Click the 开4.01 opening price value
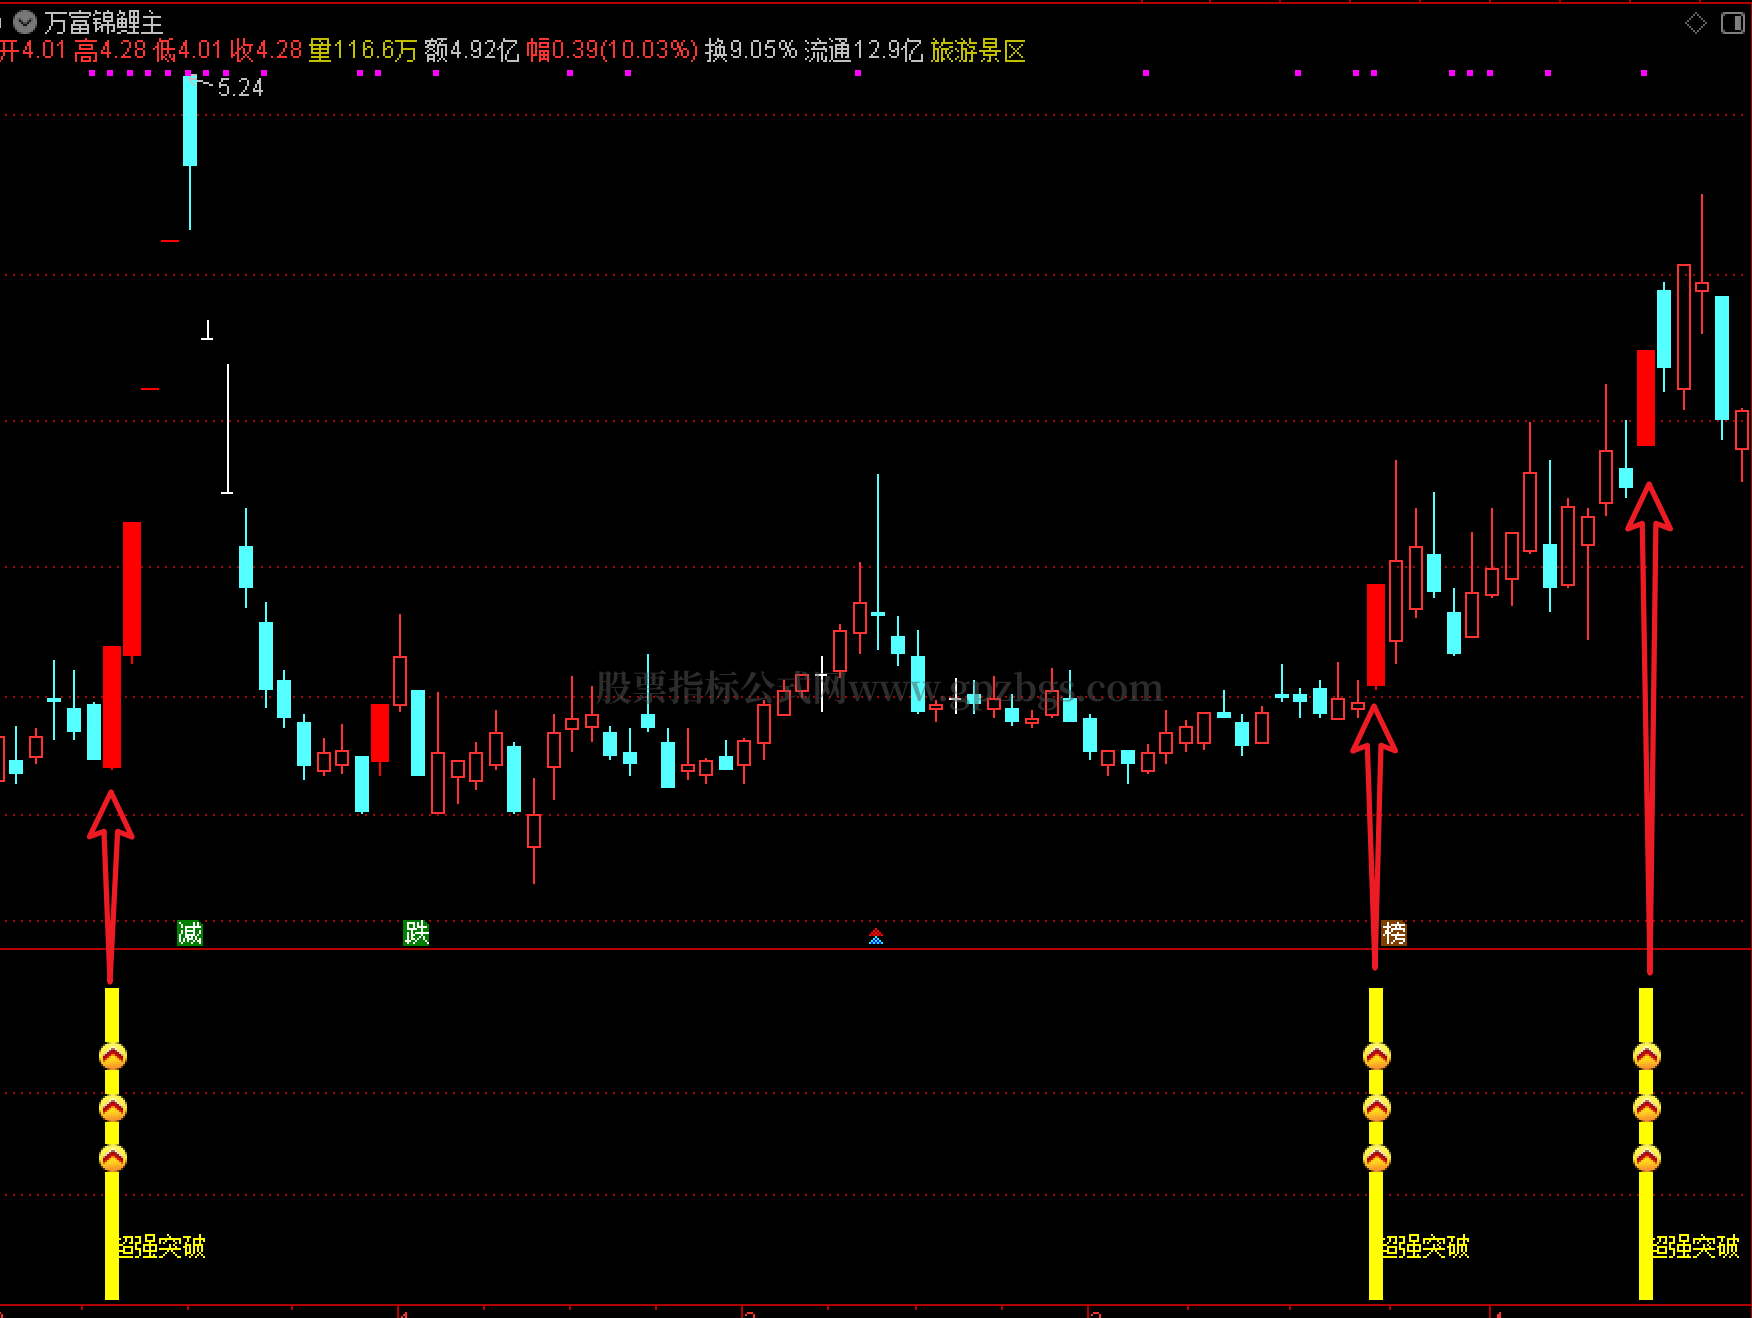The height and width of the screenshot is (1318, 1752). tap(33, 50)
